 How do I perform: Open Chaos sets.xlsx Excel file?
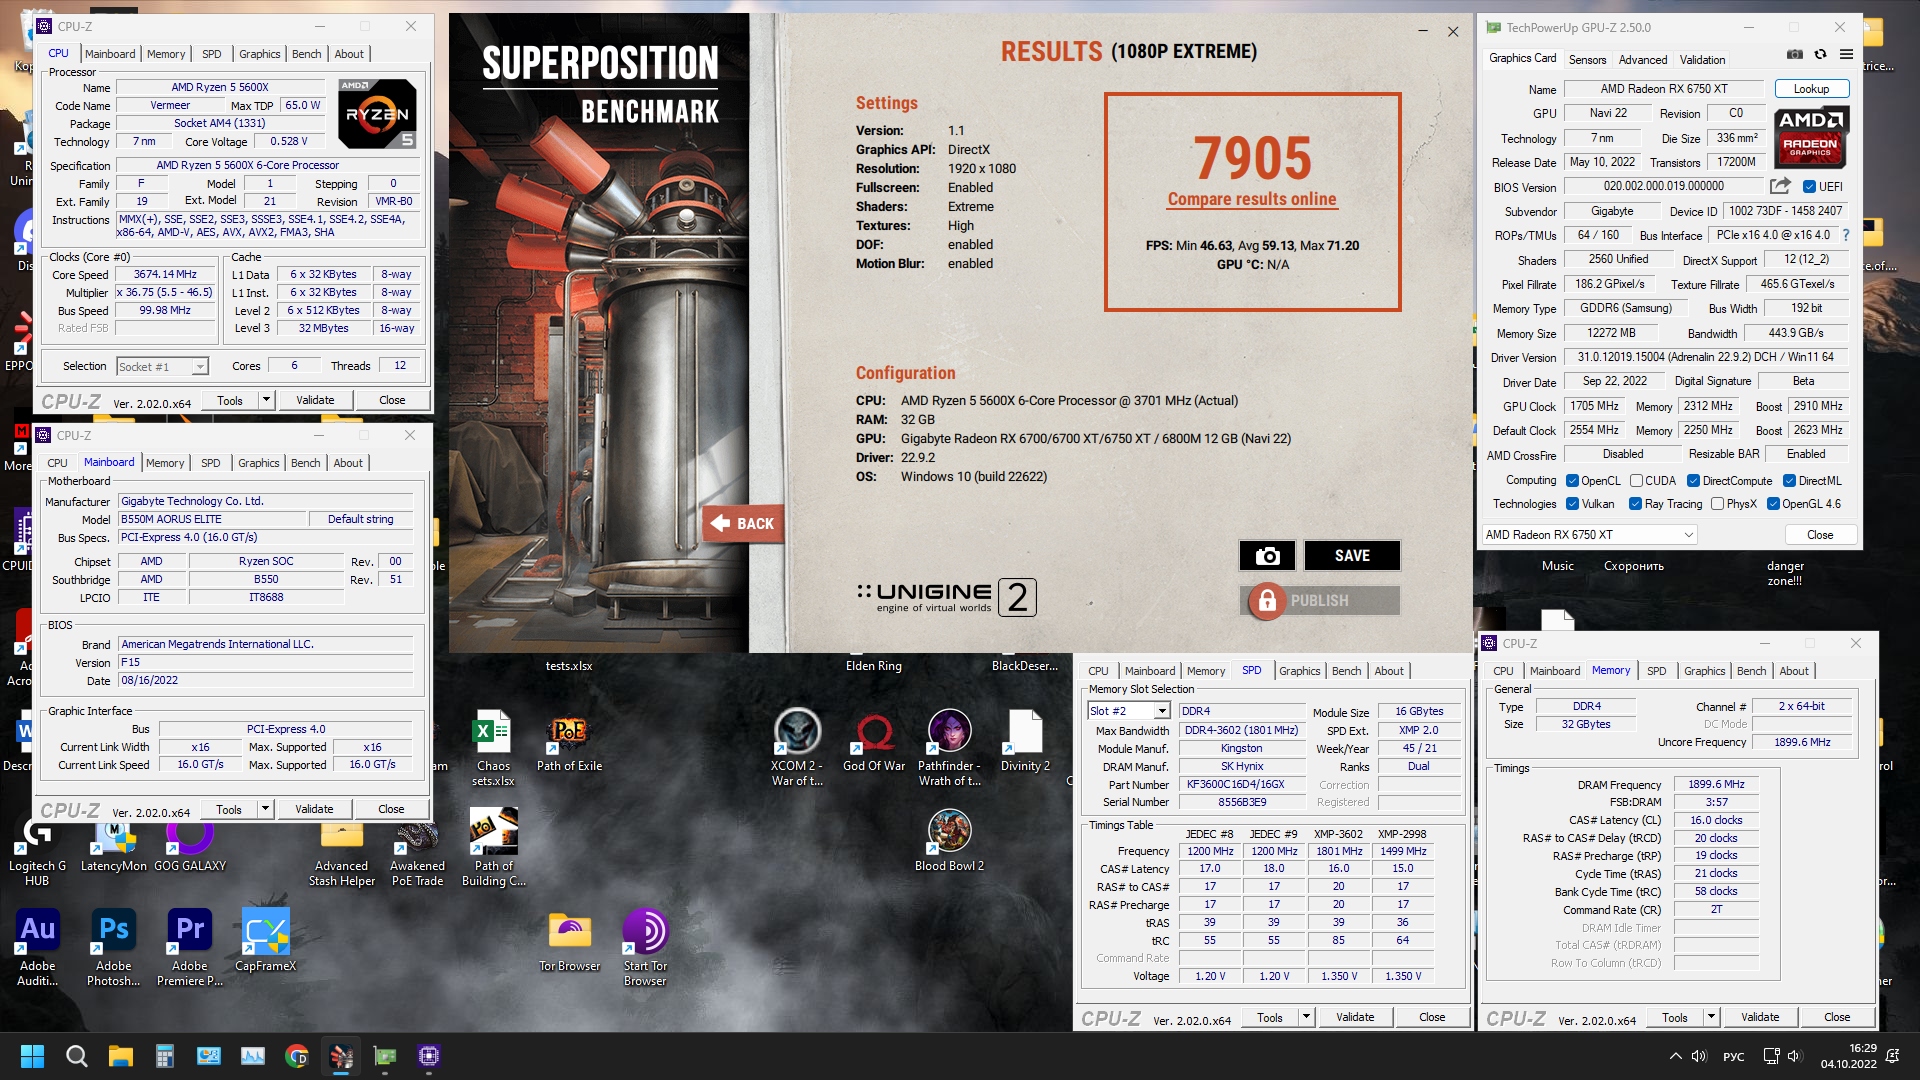pyautogui.click(x=493, y=749)
